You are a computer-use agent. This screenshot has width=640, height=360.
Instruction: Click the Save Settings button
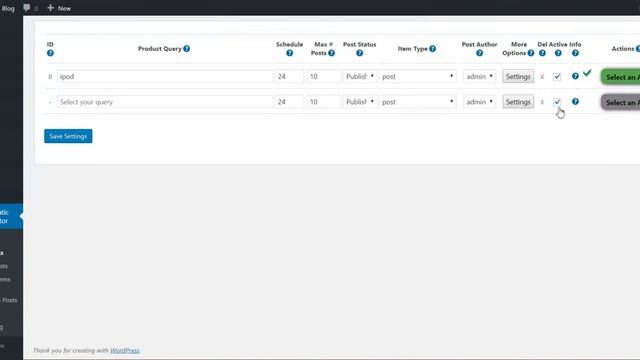click(x=68, y=136)
